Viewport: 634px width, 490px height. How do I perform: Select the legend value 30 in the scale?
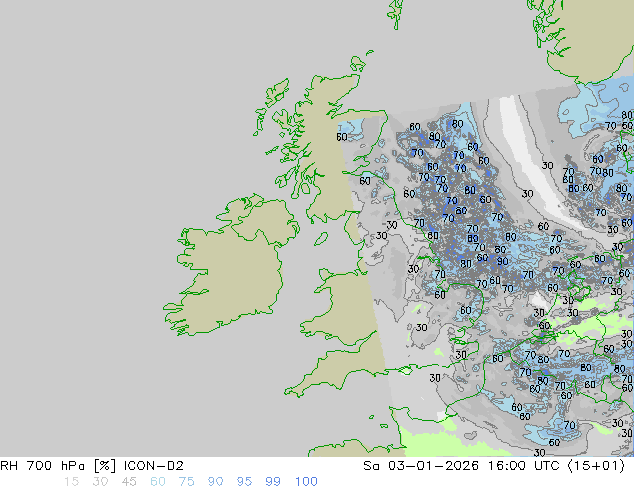[100, 482]
